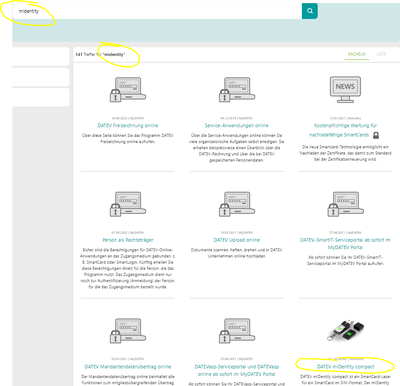The height and width of the screenshot is (386, 400).
Task: Click the laptop lock icon above DATEVasp-Serviceportal
Action: point(237,331)
